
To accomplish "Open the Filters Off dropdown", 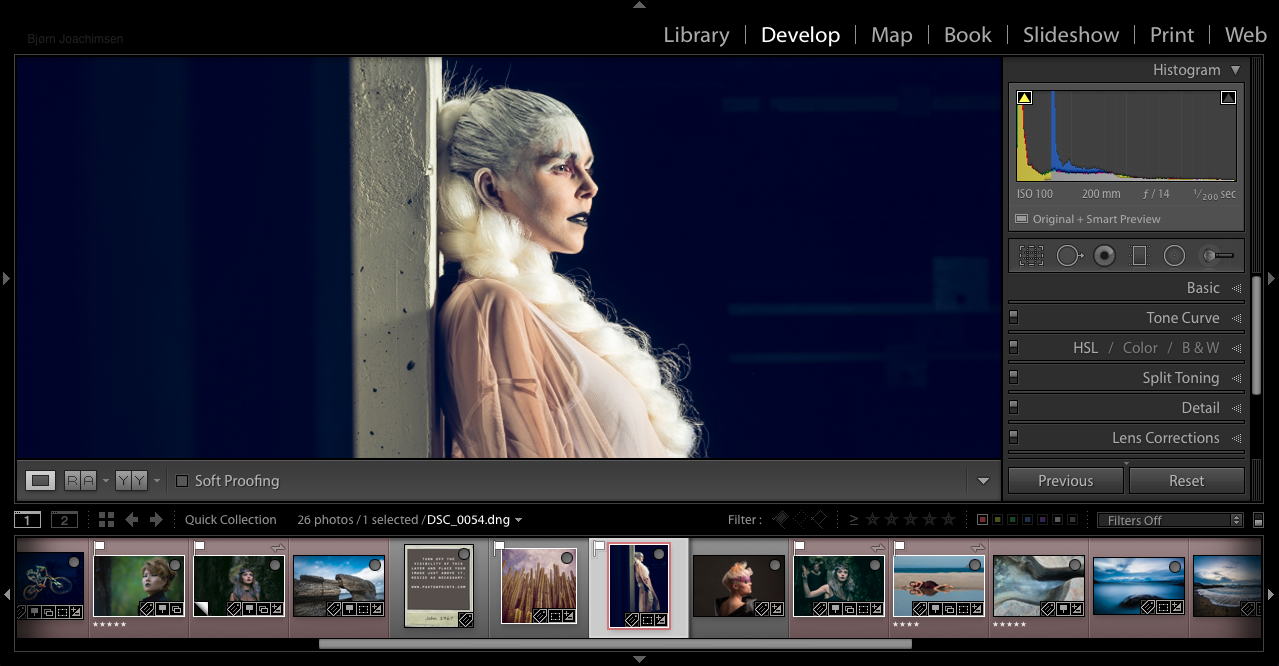I will point(1169,520).
